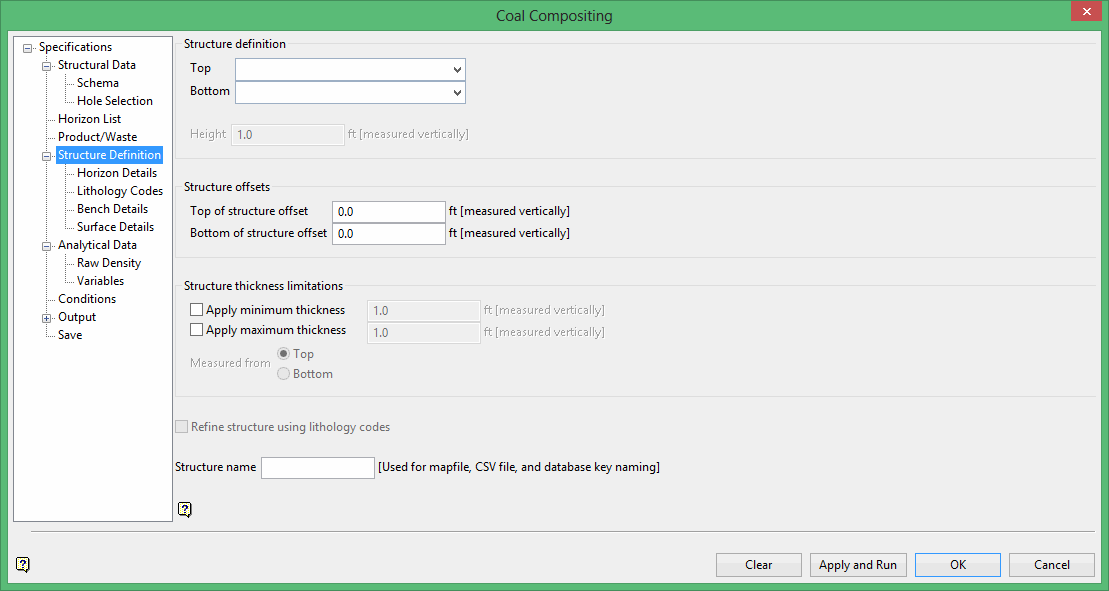Click the Structure name text field

tap(317, 468)
